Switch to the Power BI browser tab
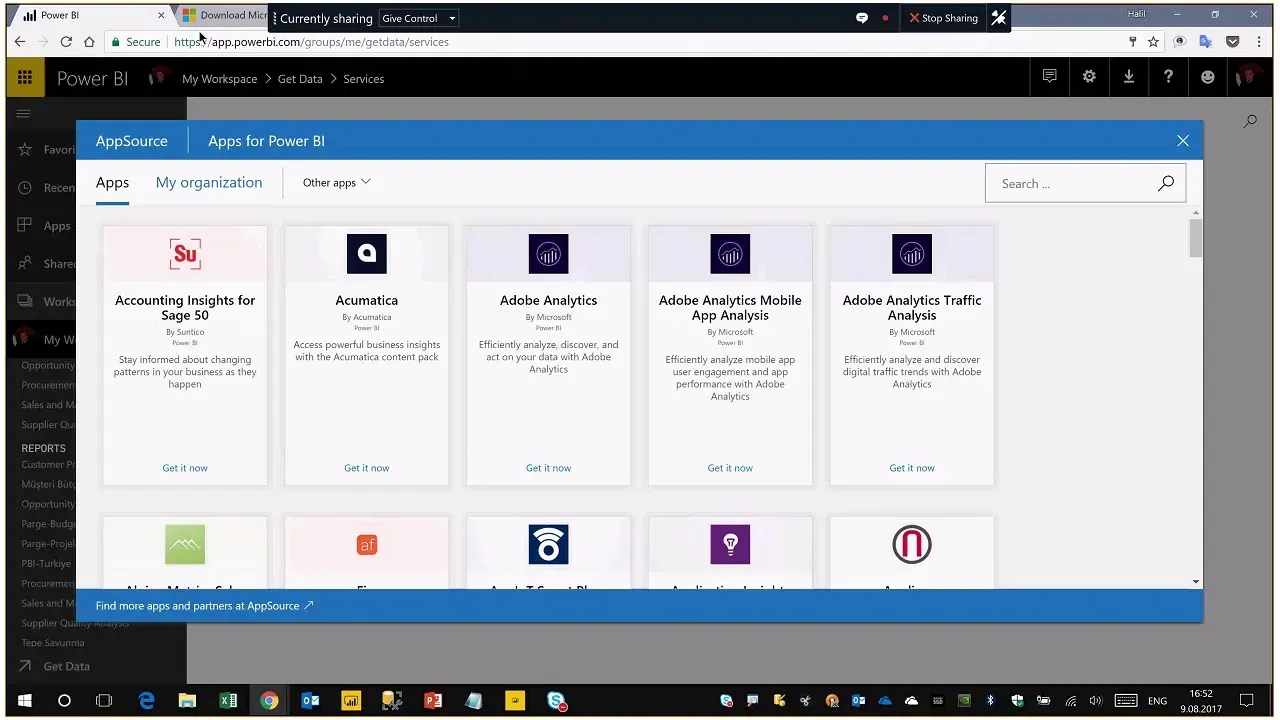This screenshot has height=720, width=1280. pyautogui.click(x=90, y=15)
